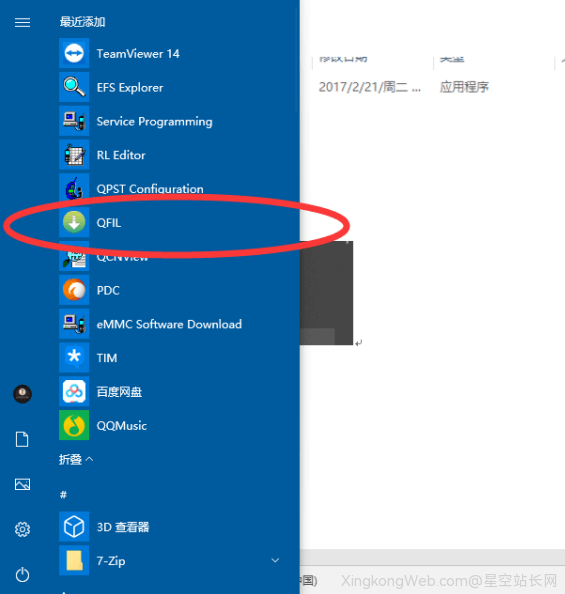Open Windows Settings gear
The height and width of the screenshot is (594, 565).
point(22,529)
